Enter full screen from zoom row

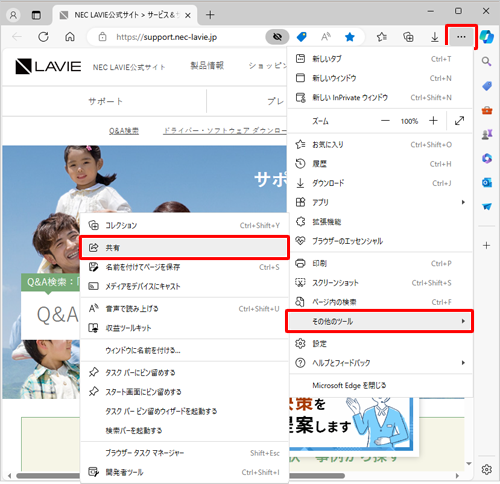pyautogui.click(x=459, y=121)
